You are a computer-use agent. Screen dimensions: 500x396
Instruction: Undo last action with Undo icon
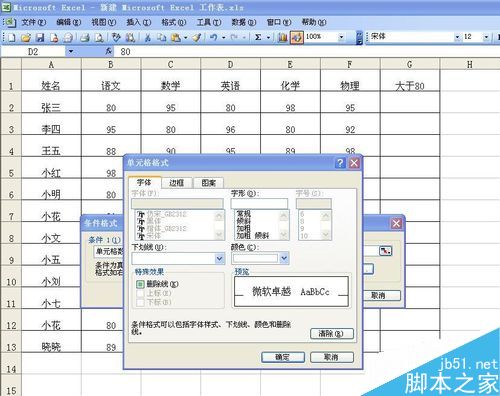click(214, 38)
